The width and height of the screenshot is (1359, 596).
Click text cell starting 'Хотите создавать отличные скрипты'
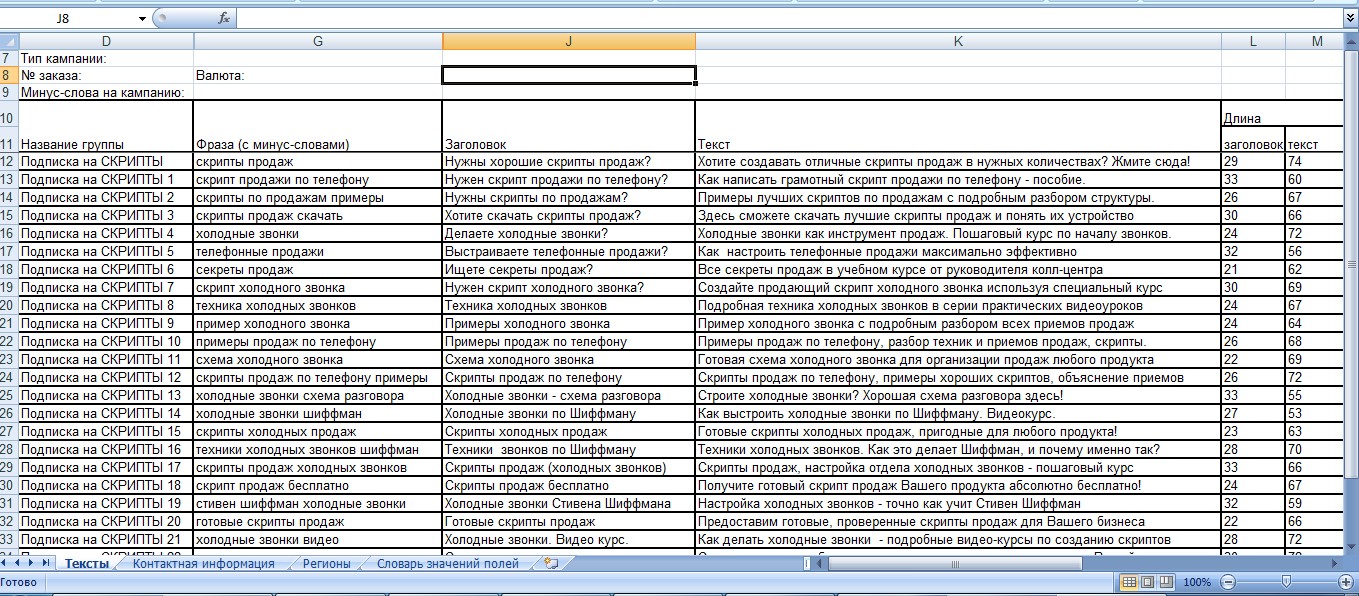coord(958,161)
